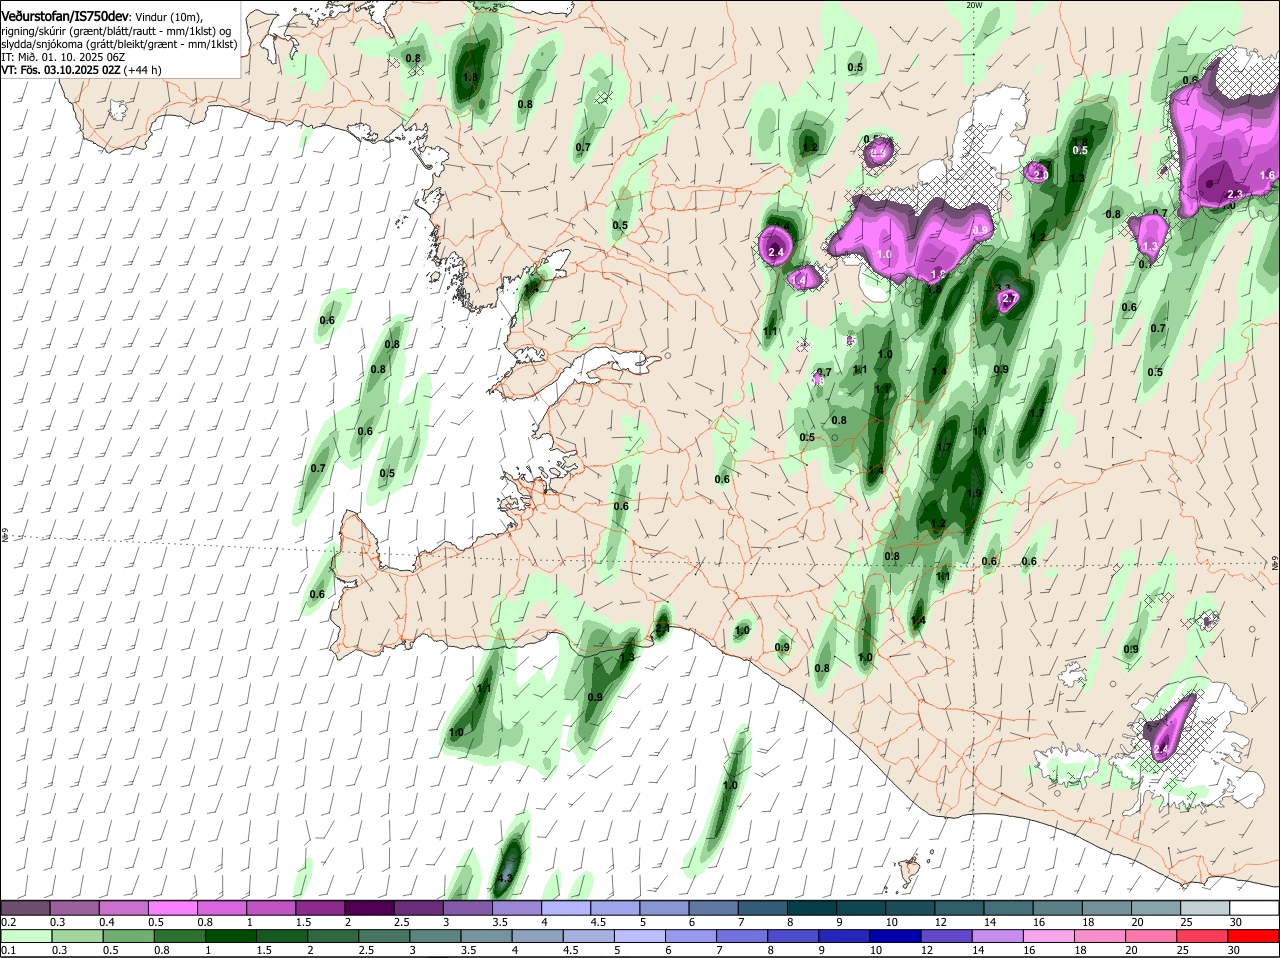Click the 20W longitude label at top
Viewport: 1280px width, 958px height.
975,5
